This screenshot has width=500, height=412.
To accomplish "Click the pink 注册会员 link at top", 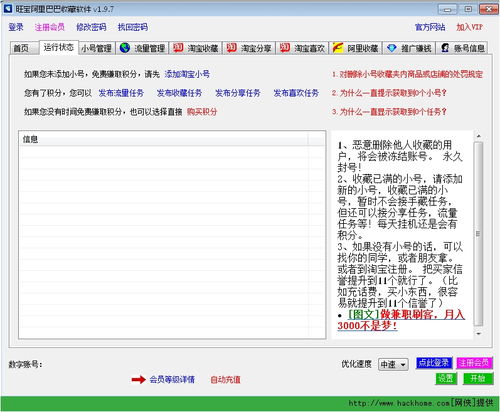I will [x=50, y=27].
